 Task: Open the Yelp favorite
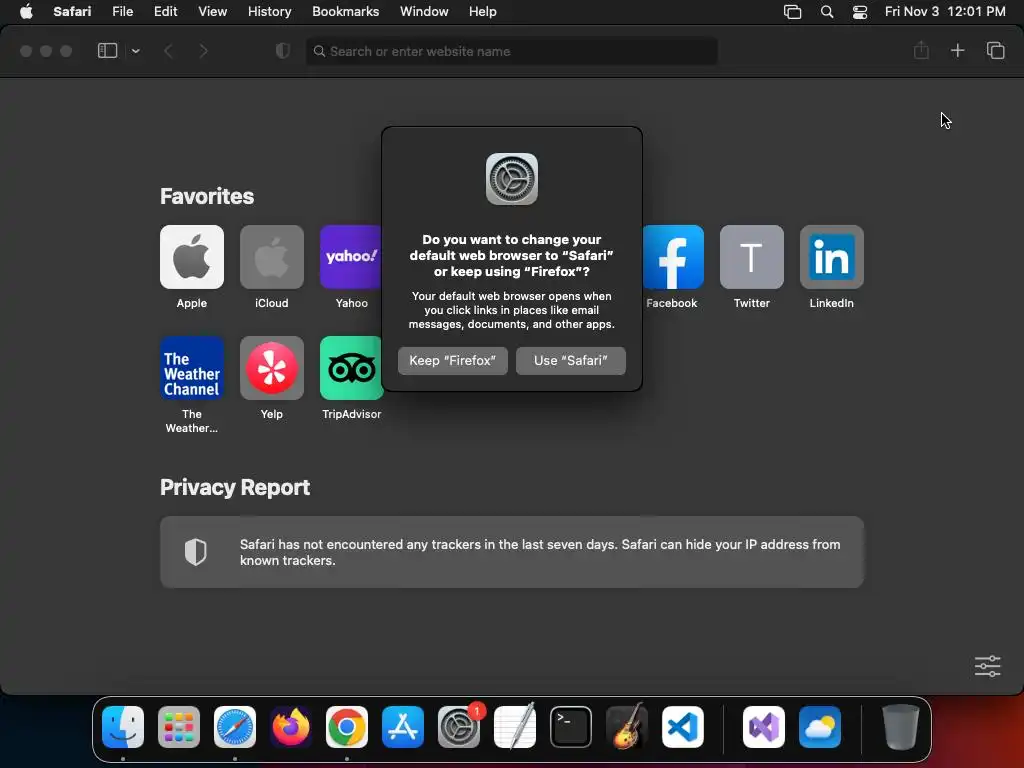pyautogui.click(x=272, y=368)
